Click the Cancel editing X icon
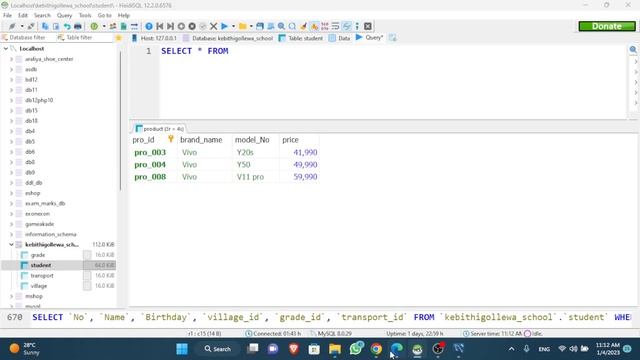Image resolution: width=640 pixels, height=360 pixels. tap(213, 26)
